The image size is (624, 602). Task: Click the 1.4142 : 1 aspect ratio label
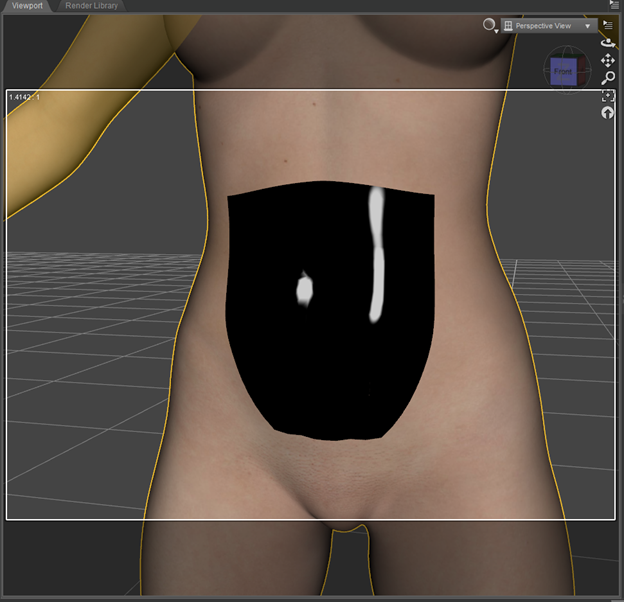click(25, 97)
